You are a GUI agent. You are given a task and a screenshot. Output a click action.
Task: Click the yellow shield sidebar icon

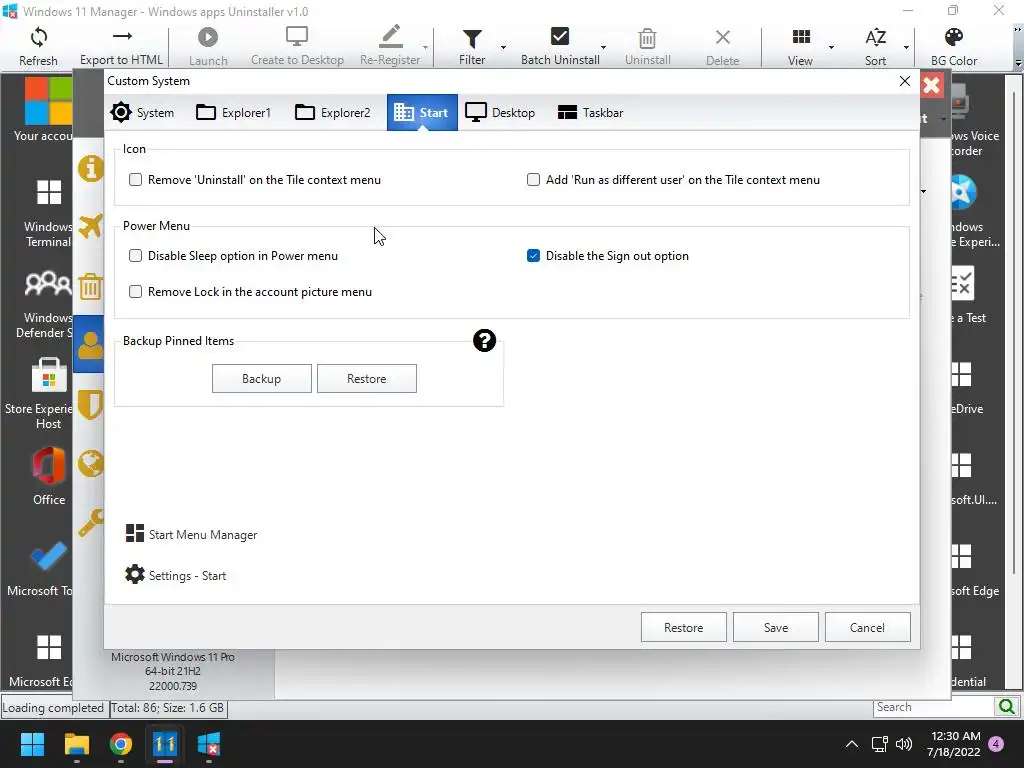tap(91, 404)
